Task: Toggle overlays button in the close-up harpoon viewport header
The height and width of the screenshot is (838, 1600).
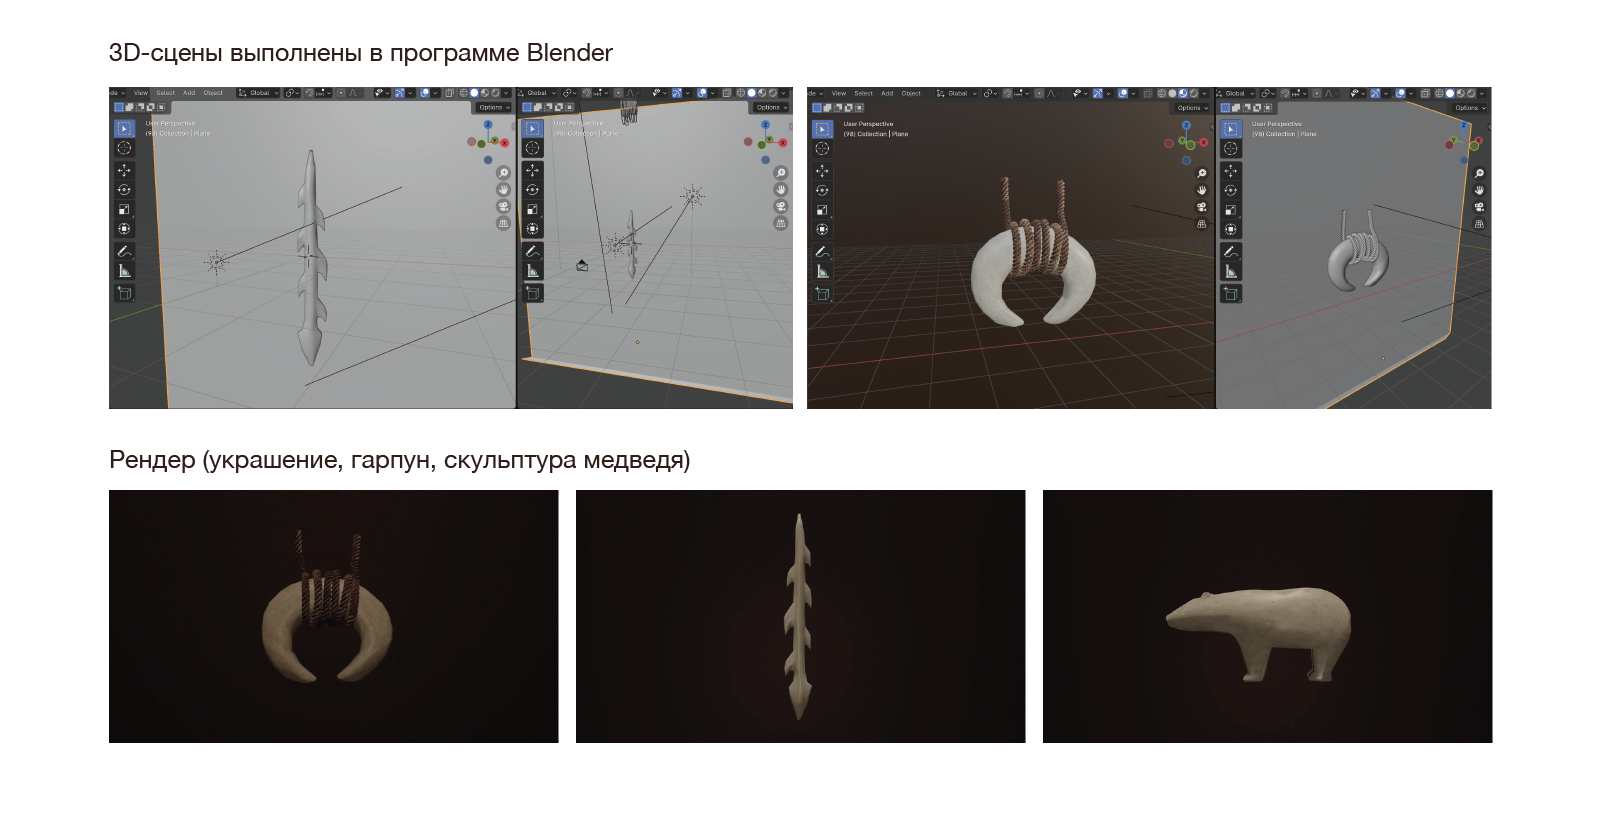Action: pyautogui.click(x=425, y=93)
